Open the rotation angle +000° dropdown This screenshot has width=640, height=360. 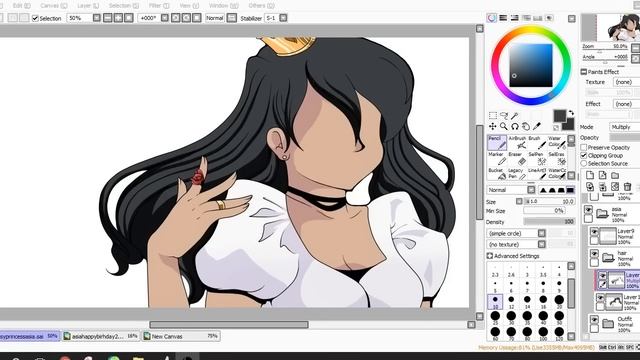(164, 18)
